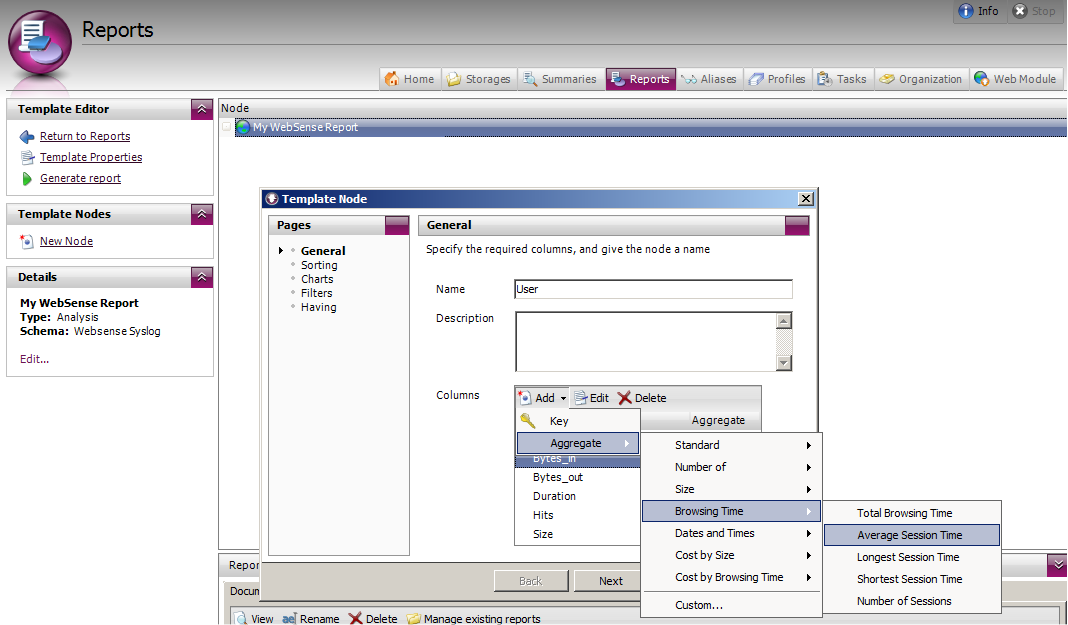Click the New Node link
Viewport: 1068px width, 625px height.
(66, 241)
